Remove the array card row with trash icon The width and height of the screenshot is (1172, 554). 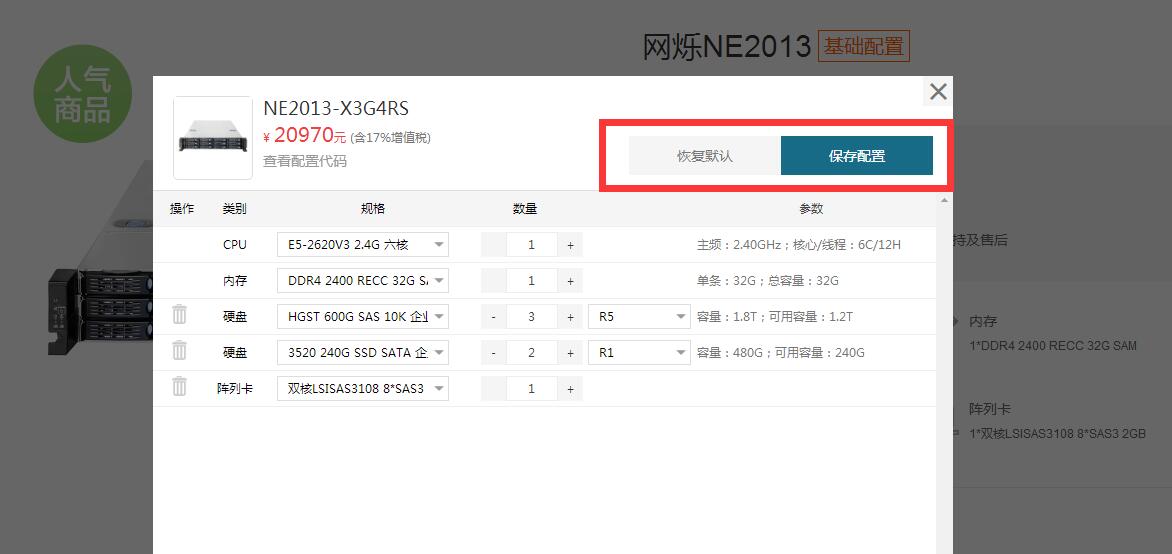click(179, 387)
